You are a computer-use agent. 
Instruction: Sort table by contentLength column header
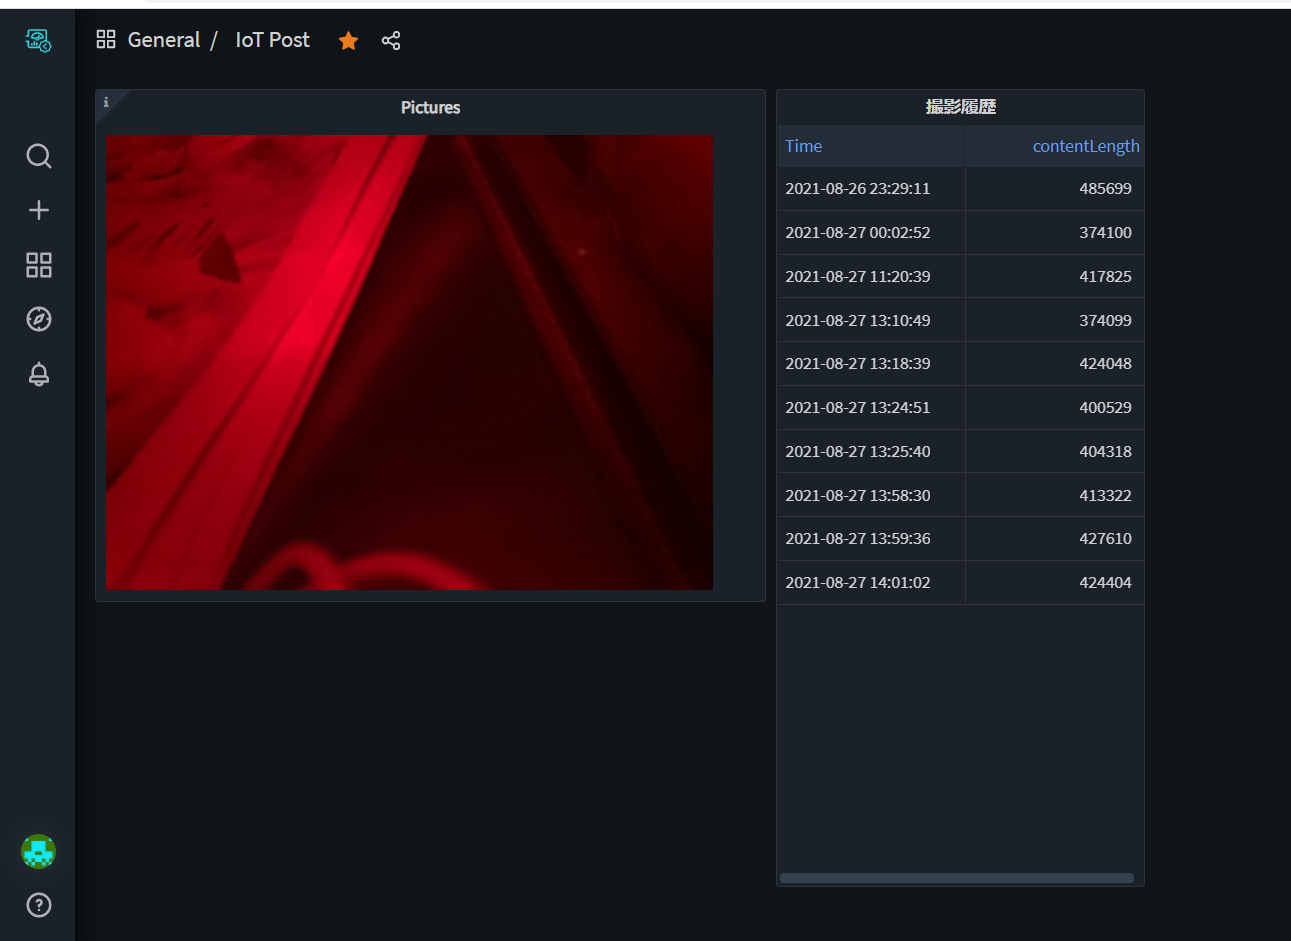click(1085, 146)
